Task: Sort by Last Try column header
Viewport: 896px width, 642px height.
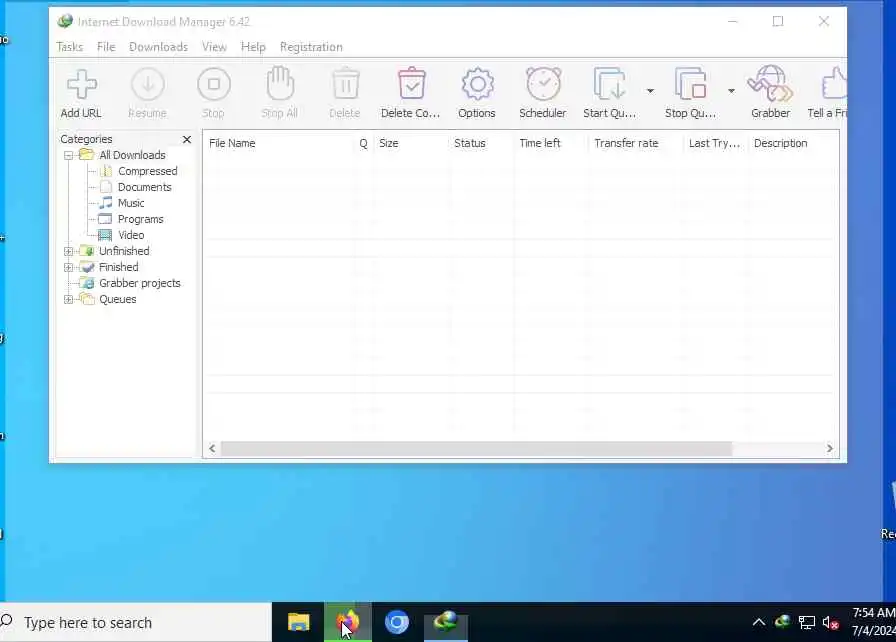Action: pyautogui.click(x=715, y=143)
